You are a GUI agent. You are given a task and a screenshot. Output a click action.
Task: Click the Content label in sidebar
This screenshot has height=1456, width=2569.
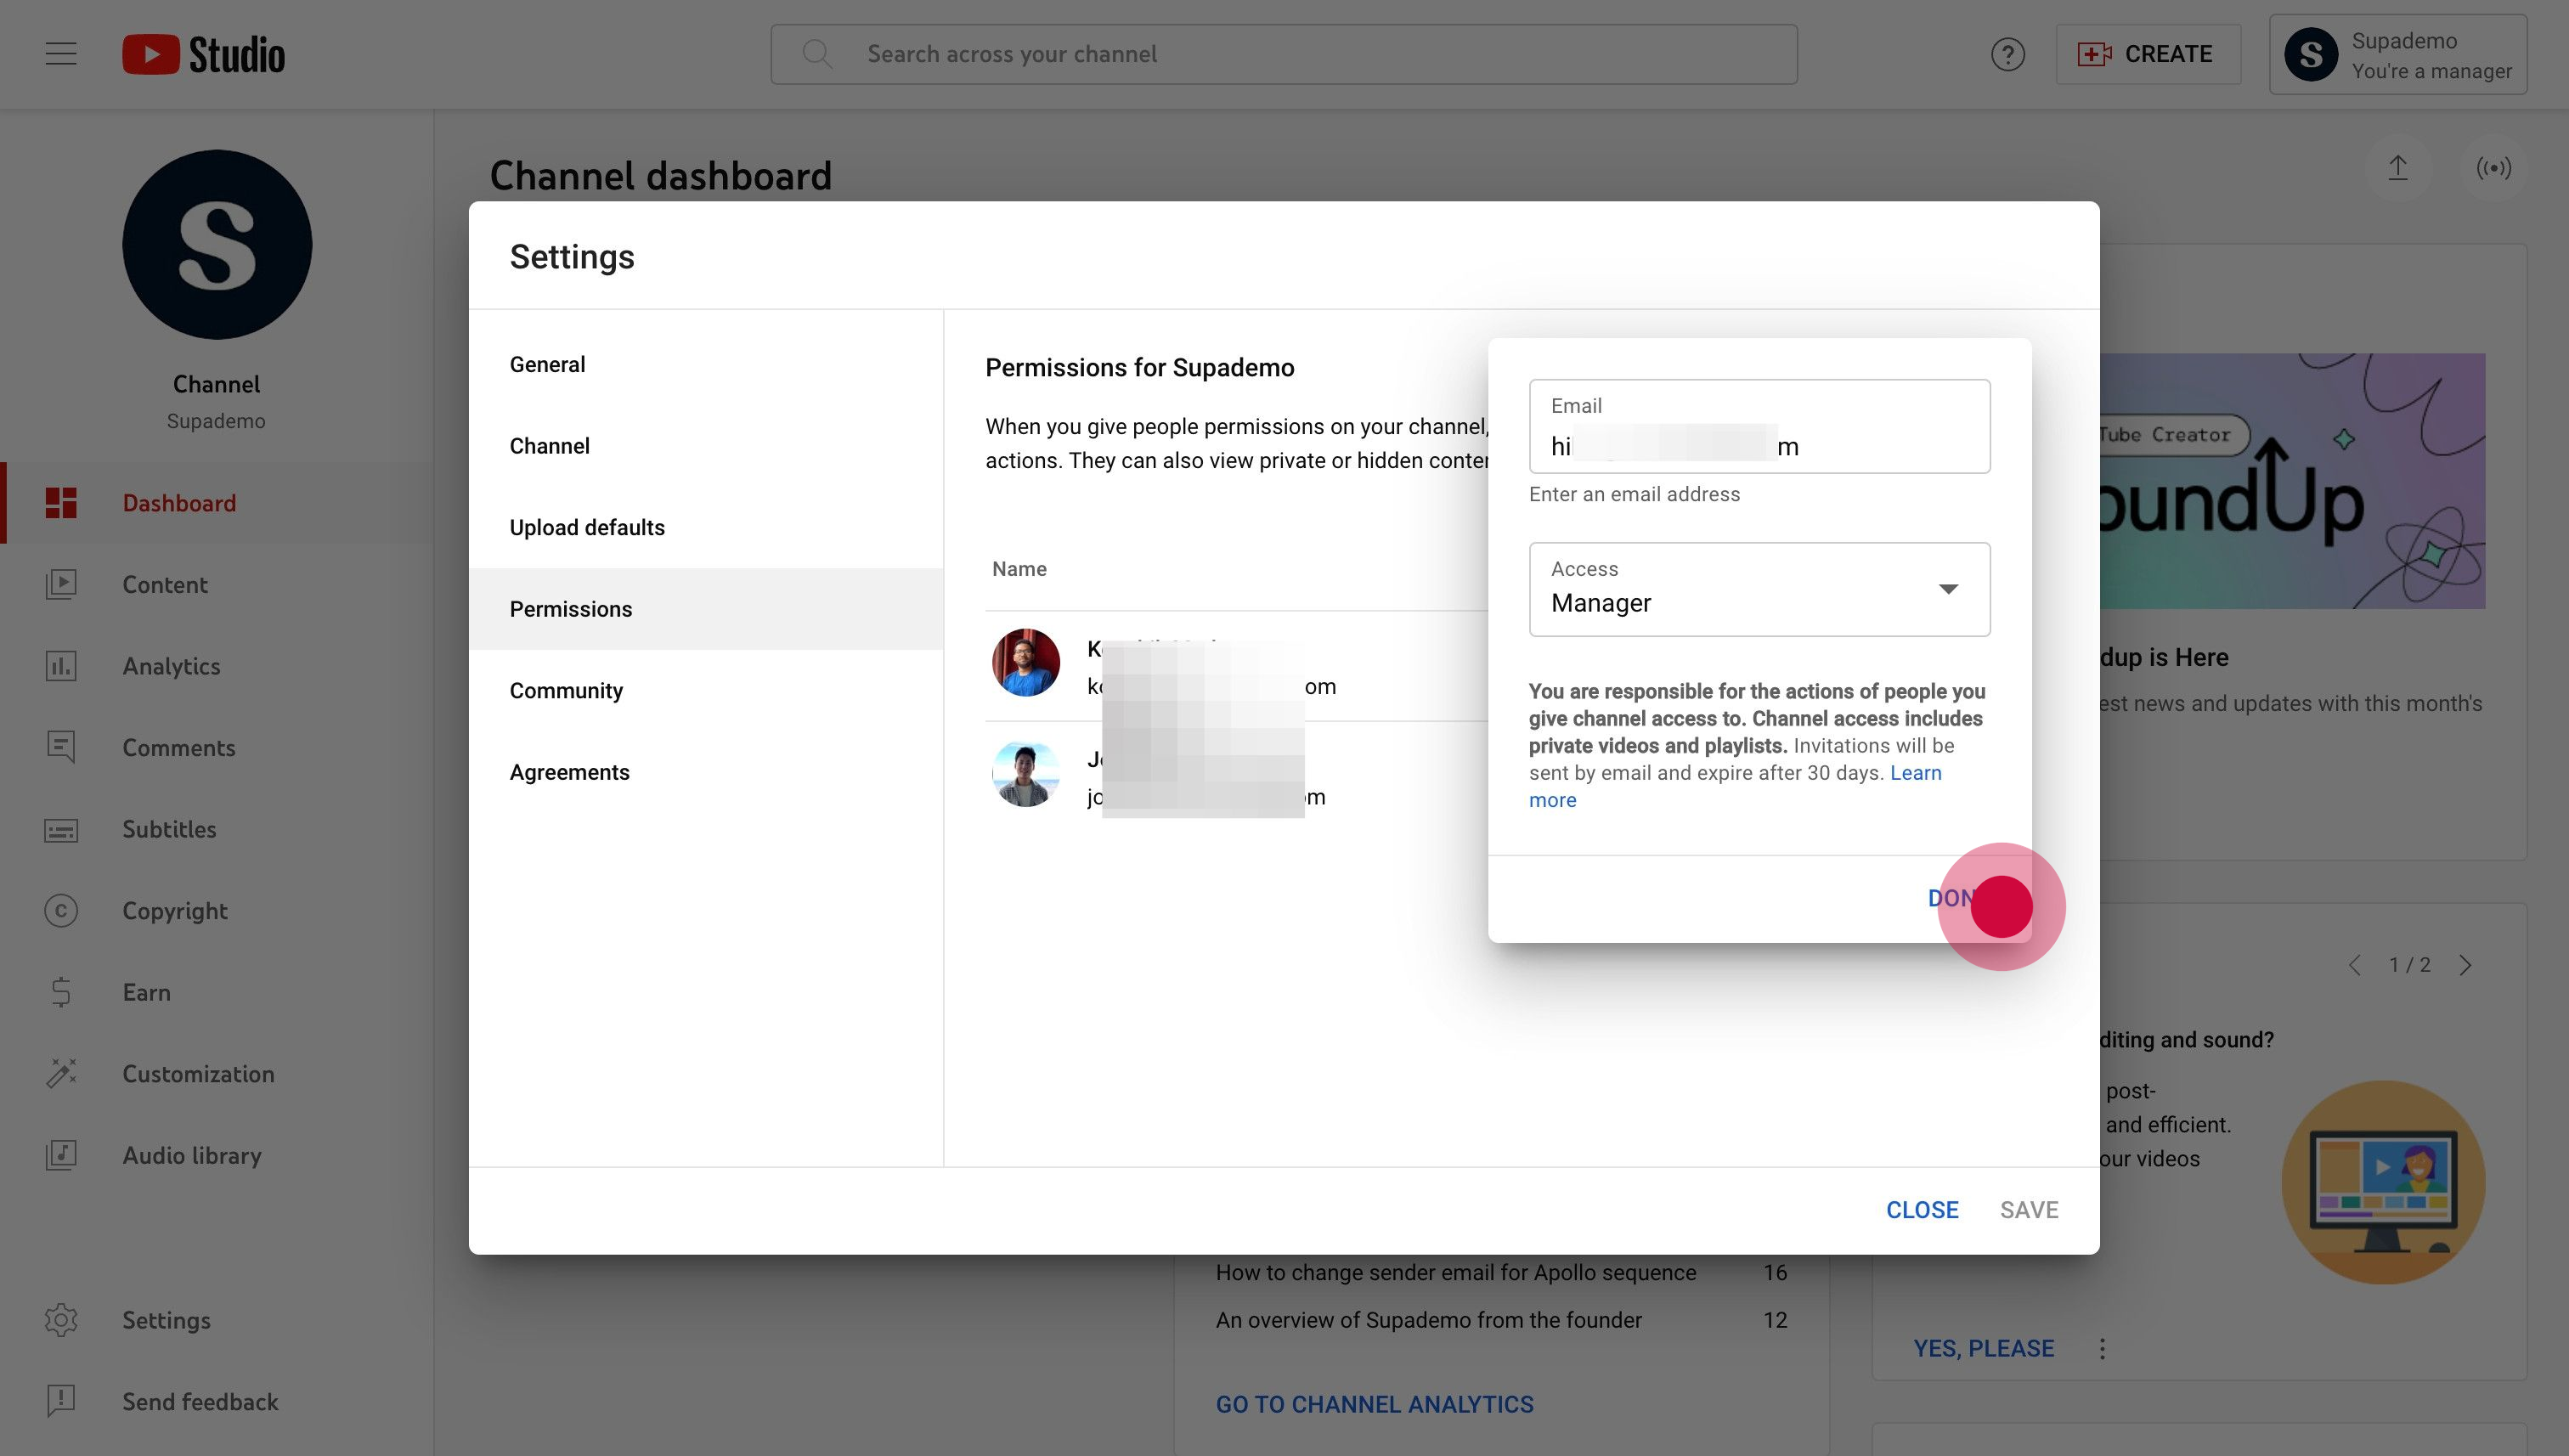tap(165, 585)
